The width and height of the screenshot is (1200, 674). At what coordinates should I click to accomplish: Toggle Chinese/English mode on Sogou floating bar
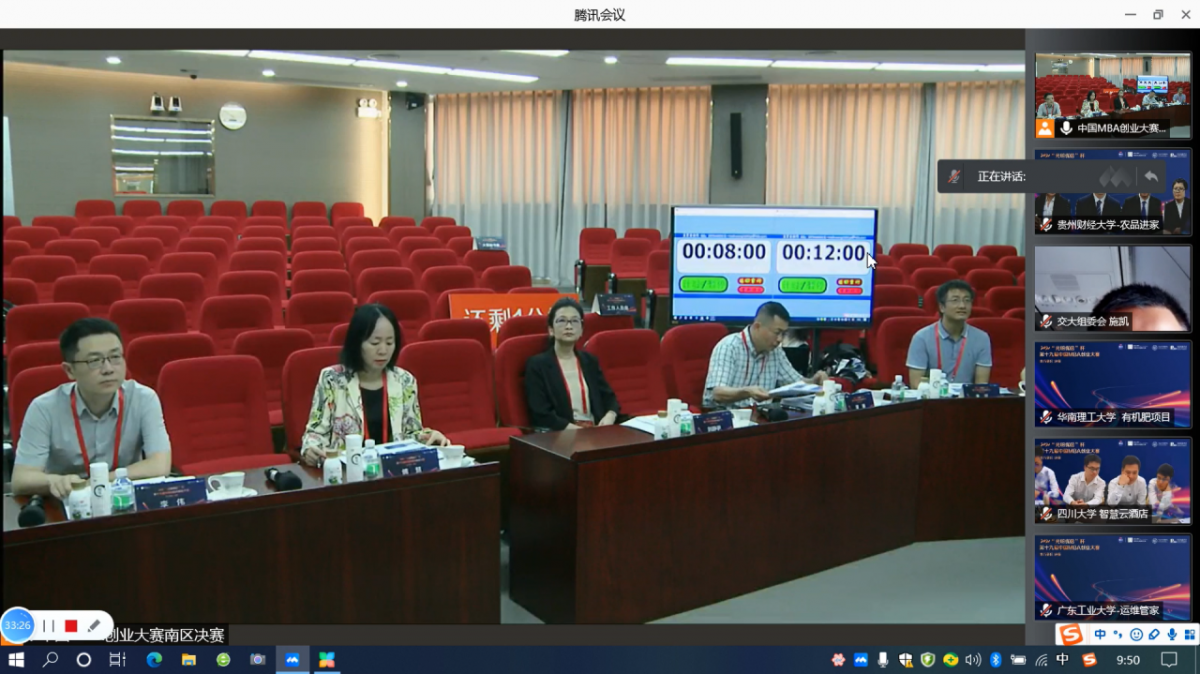click(1100, 635)
